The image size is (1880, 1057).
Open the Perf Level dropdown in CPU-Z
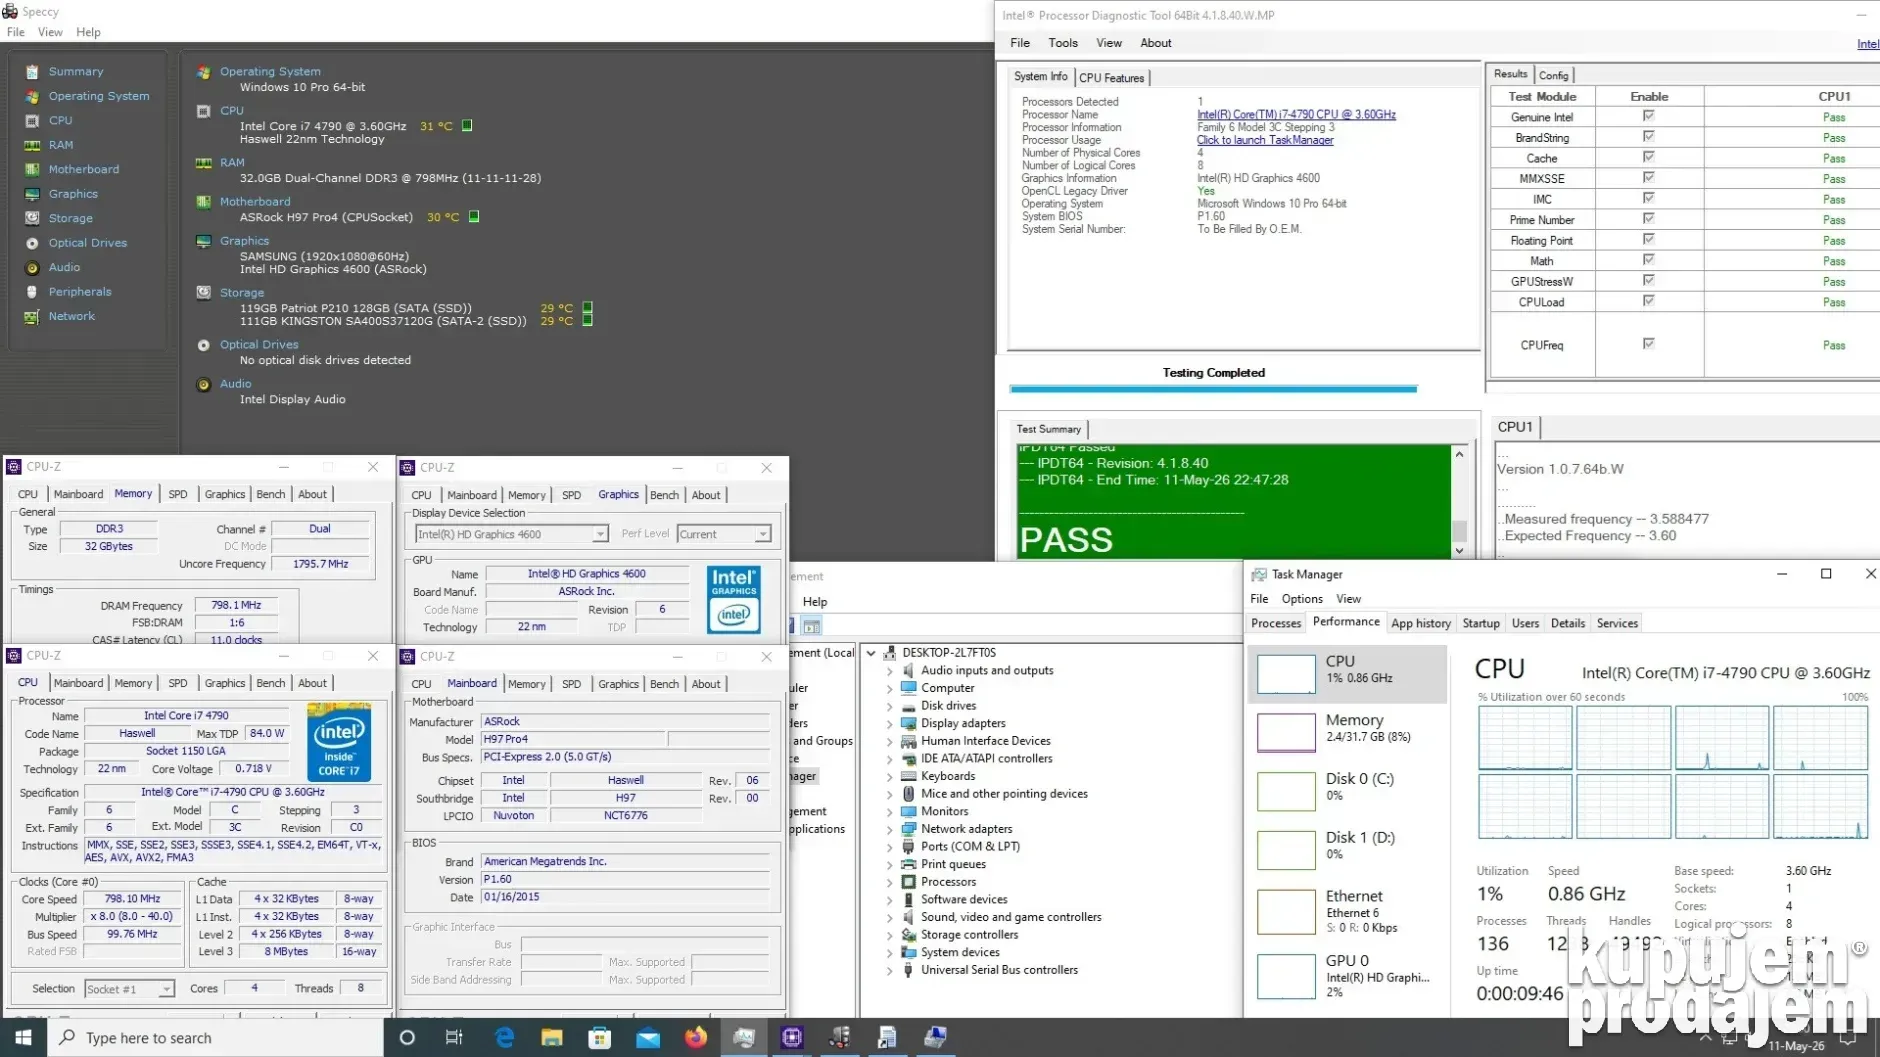tap(724, 535)
